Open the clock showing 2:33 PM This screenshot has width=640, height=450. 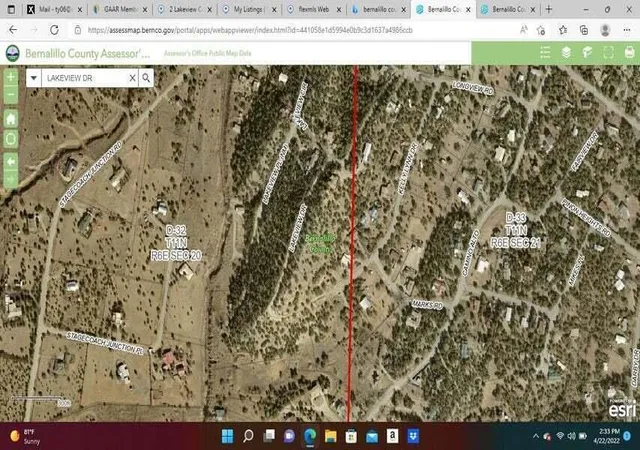[608, 436]
